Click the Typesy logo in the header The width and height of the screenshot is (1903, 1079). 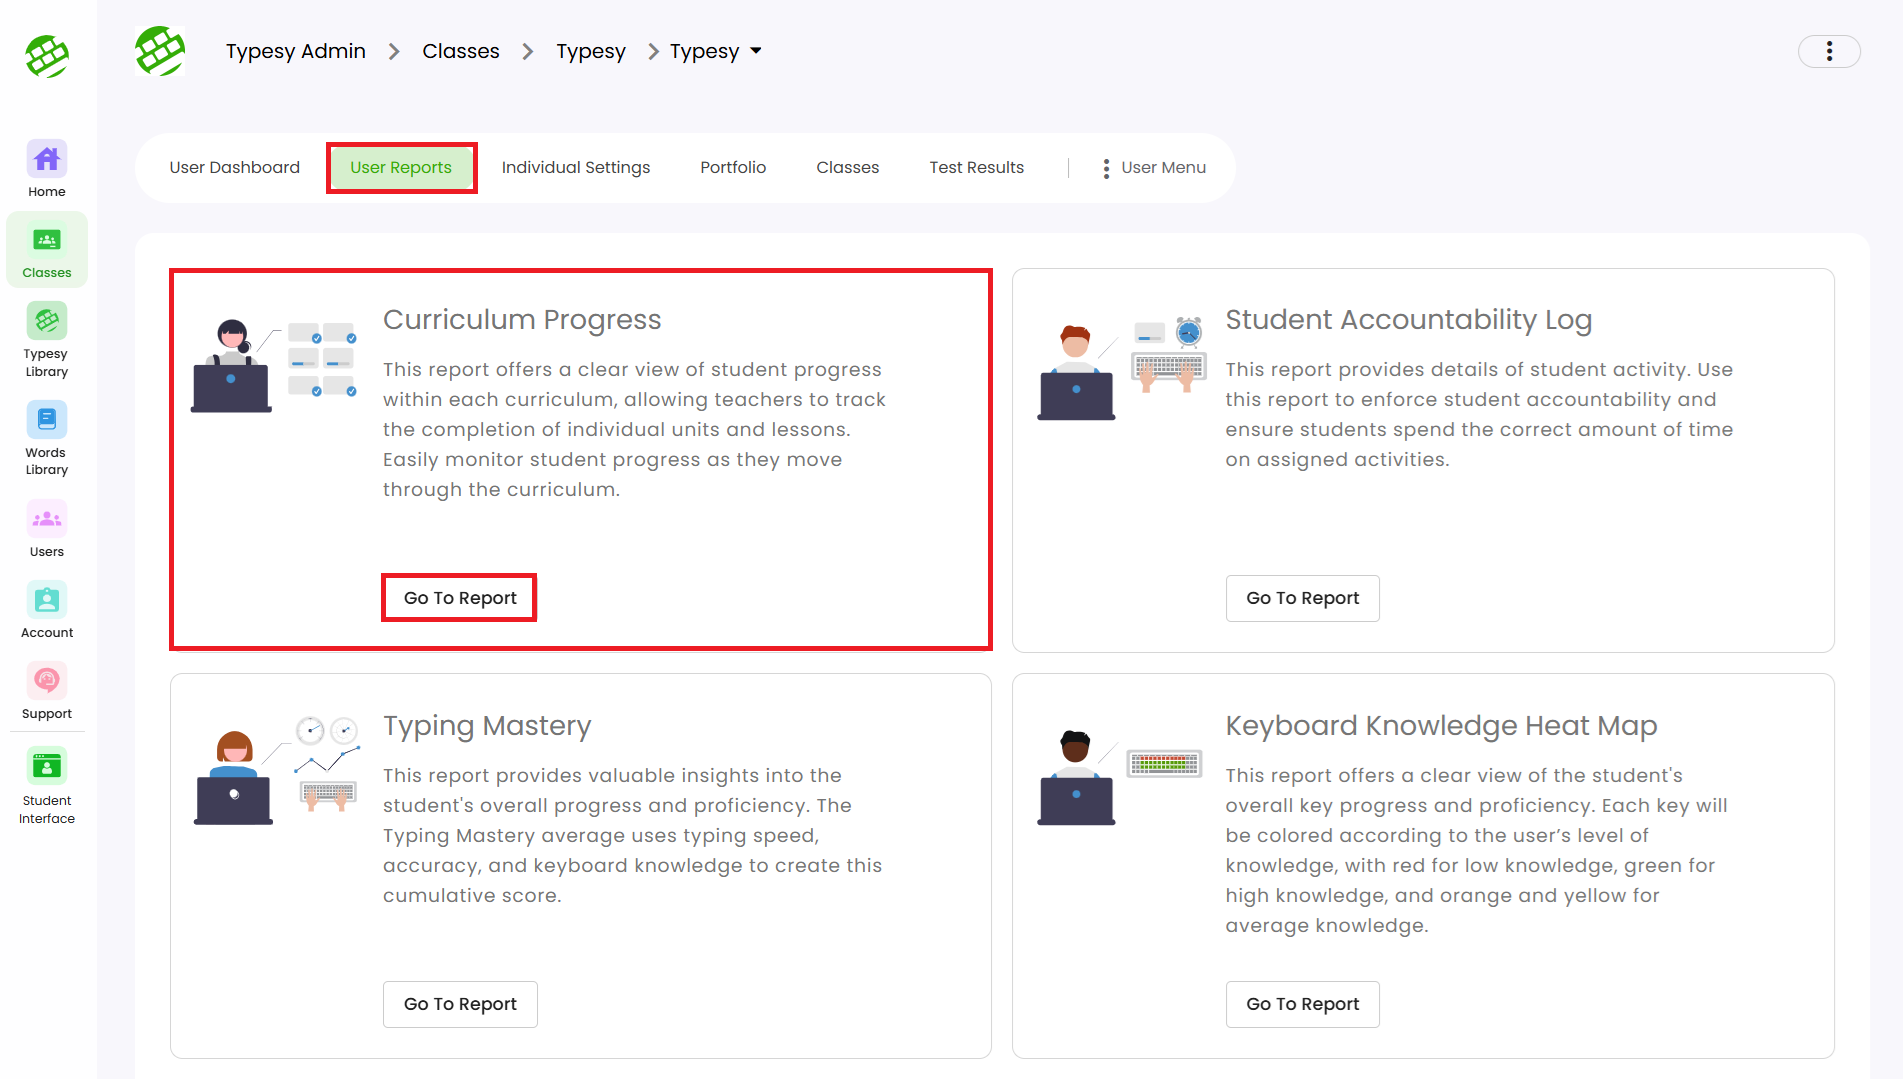click(160, 51)
